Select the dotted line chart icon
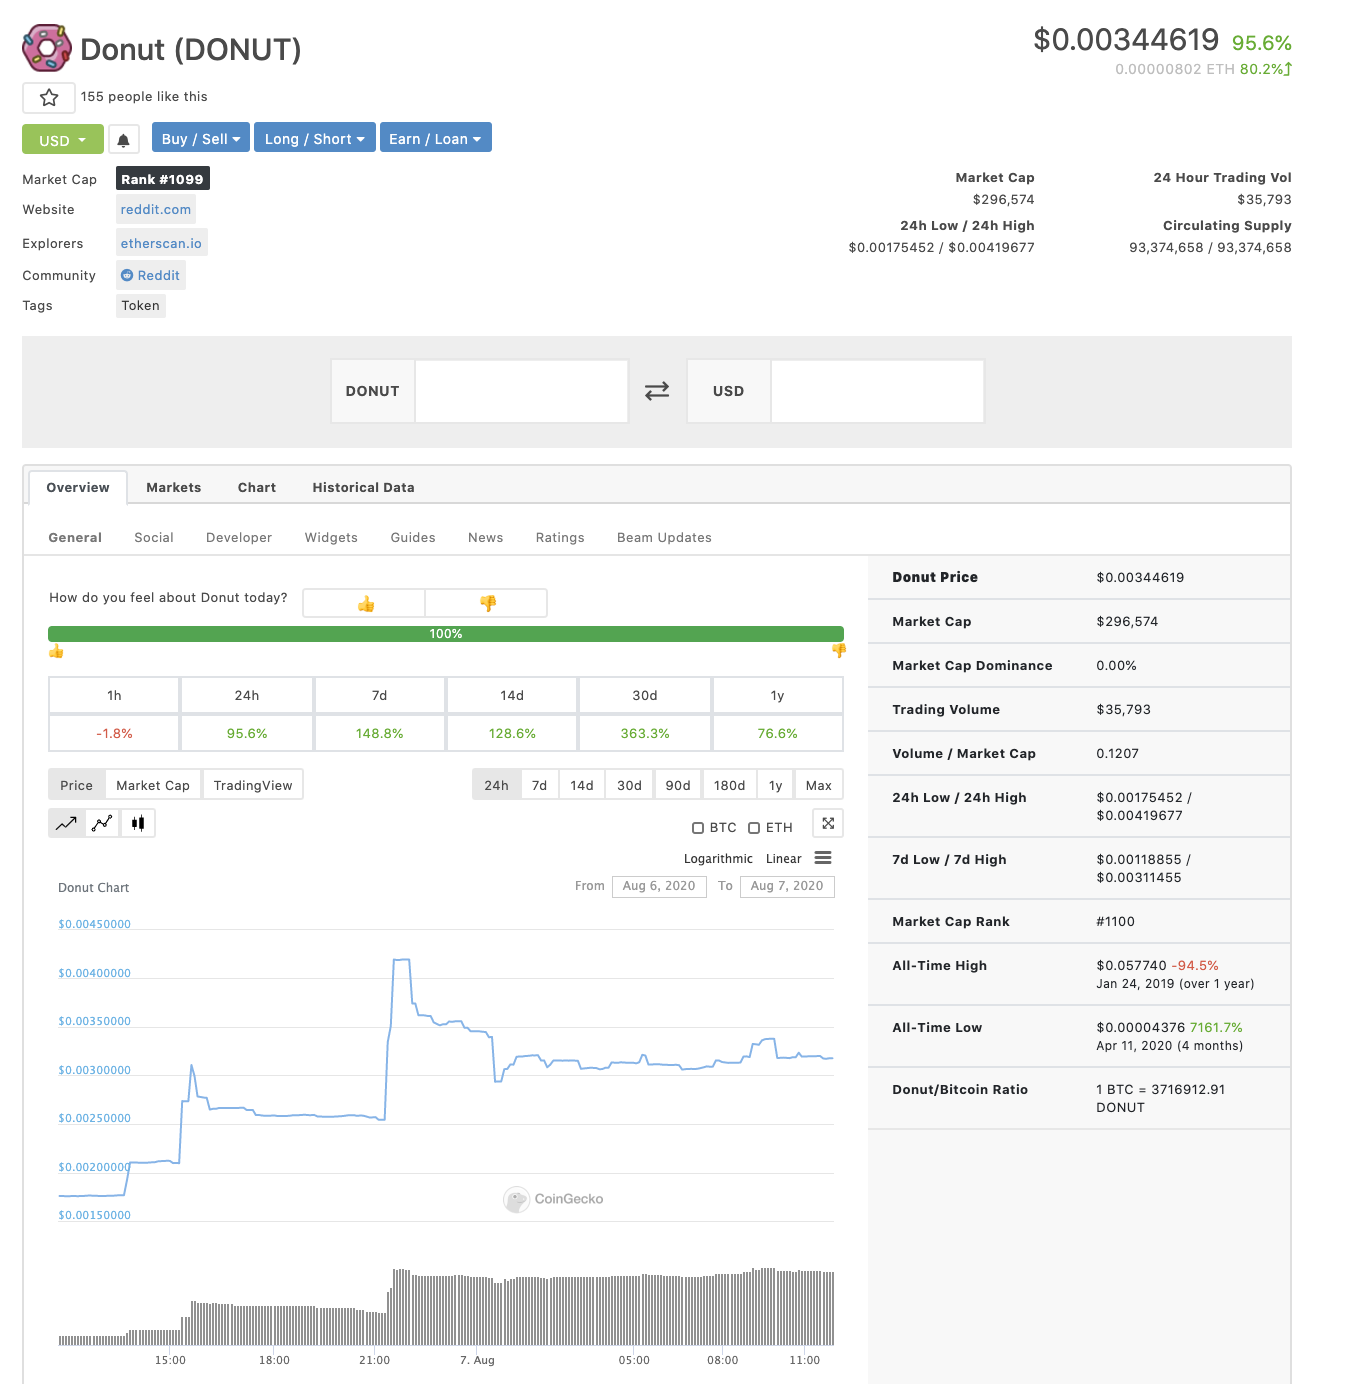This screenshot has width=1348, height=1384. [x=102, y=823]
